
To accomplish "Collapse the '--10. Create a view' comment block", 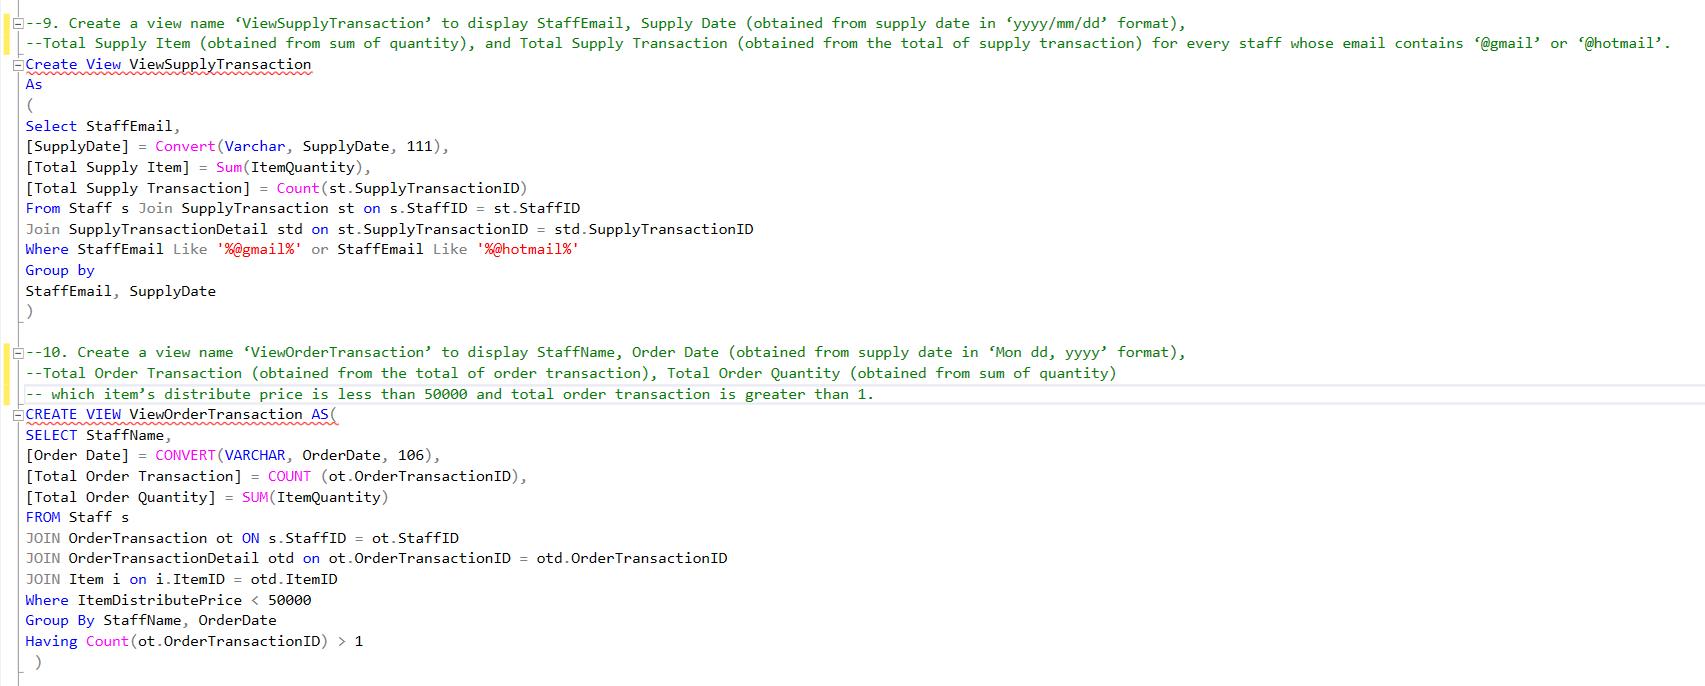I will click(17, 352).
